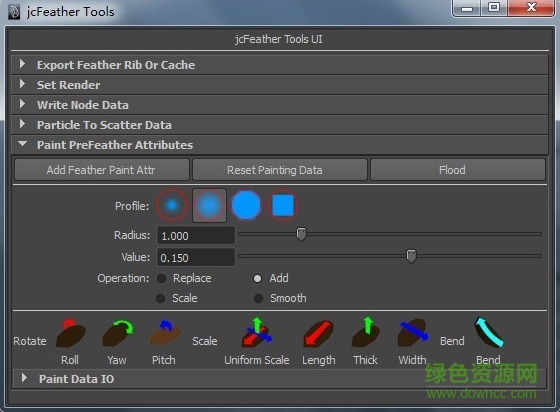Maximize the jcFeather Tools window
The height and width of the screenshot is (412, 560).
[494, 8]
